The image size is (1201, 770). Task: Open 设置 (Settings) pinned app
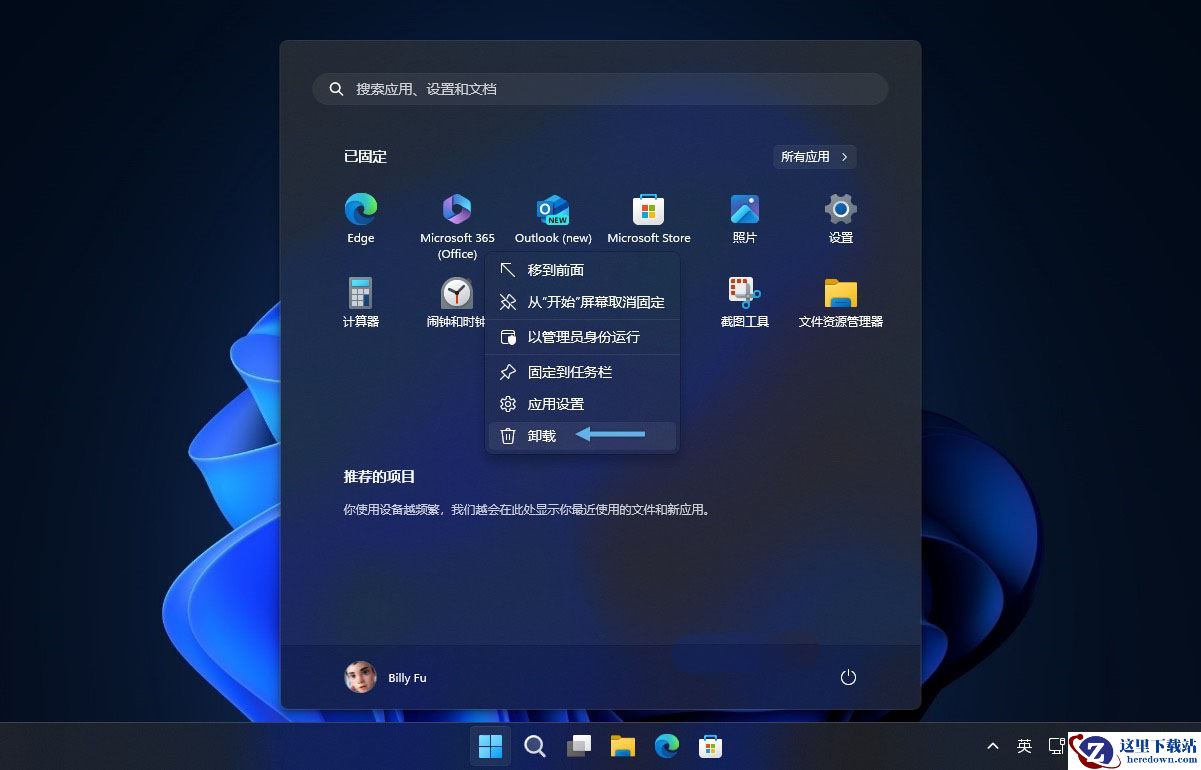click(840, 218)
